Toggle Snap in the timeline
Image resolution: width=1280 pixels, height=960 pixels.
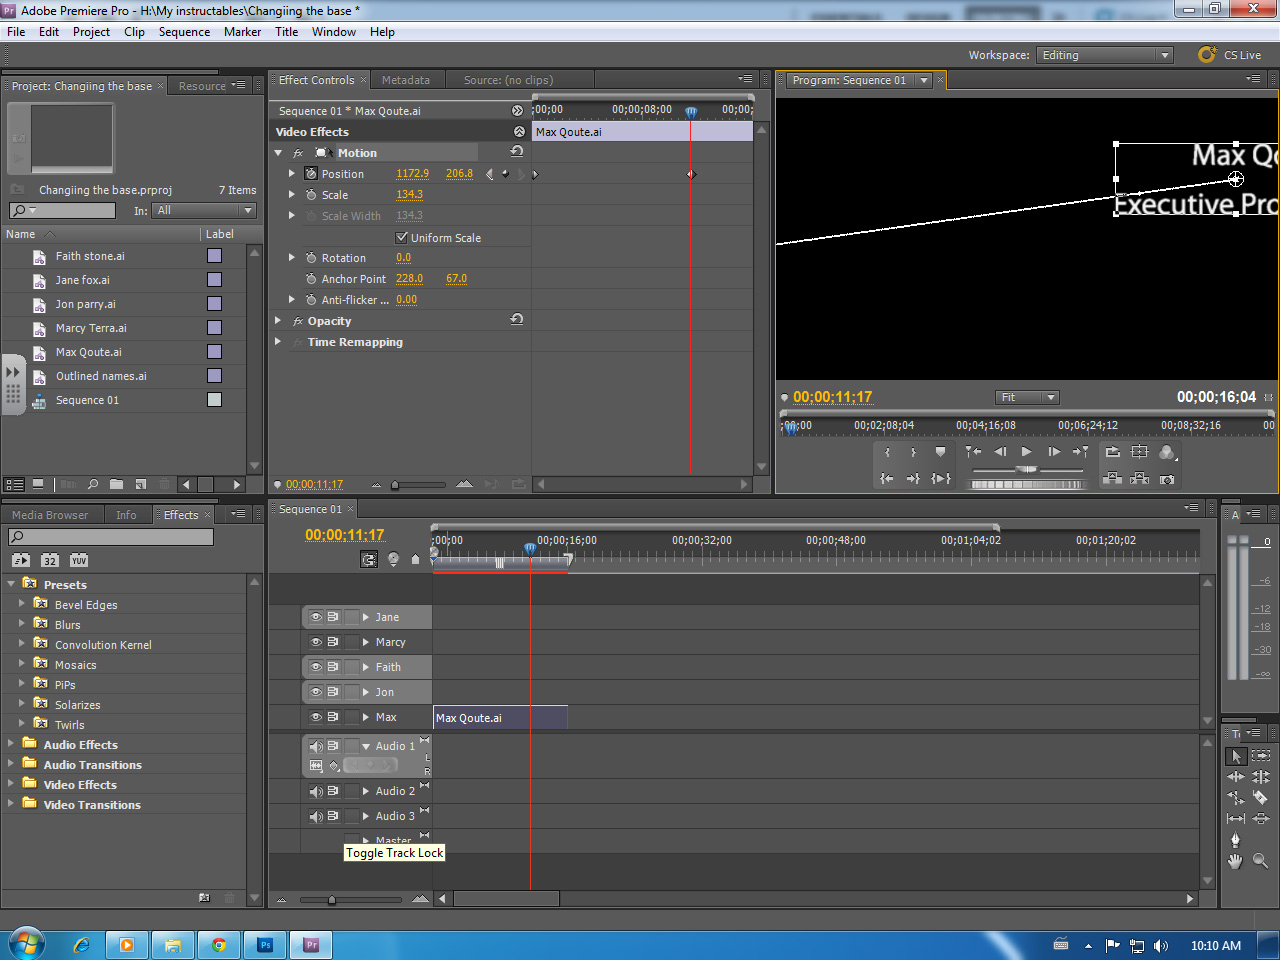click(369, 559)
